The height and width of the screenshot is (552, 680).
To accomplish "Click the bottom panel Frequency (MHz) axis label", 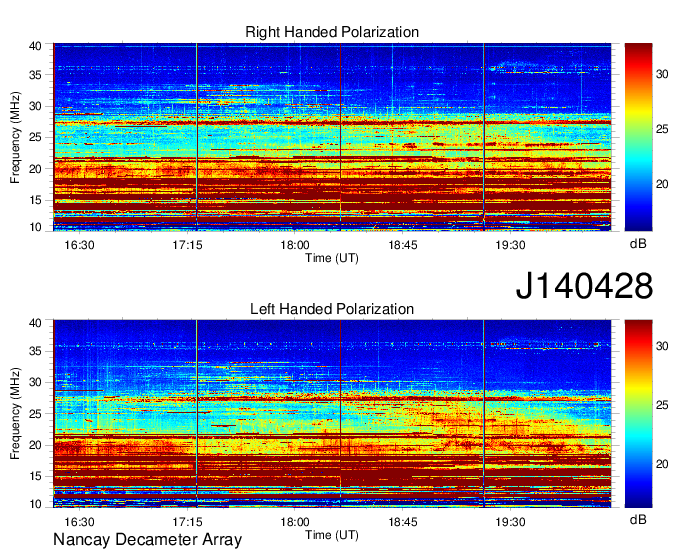I will 15,414.
